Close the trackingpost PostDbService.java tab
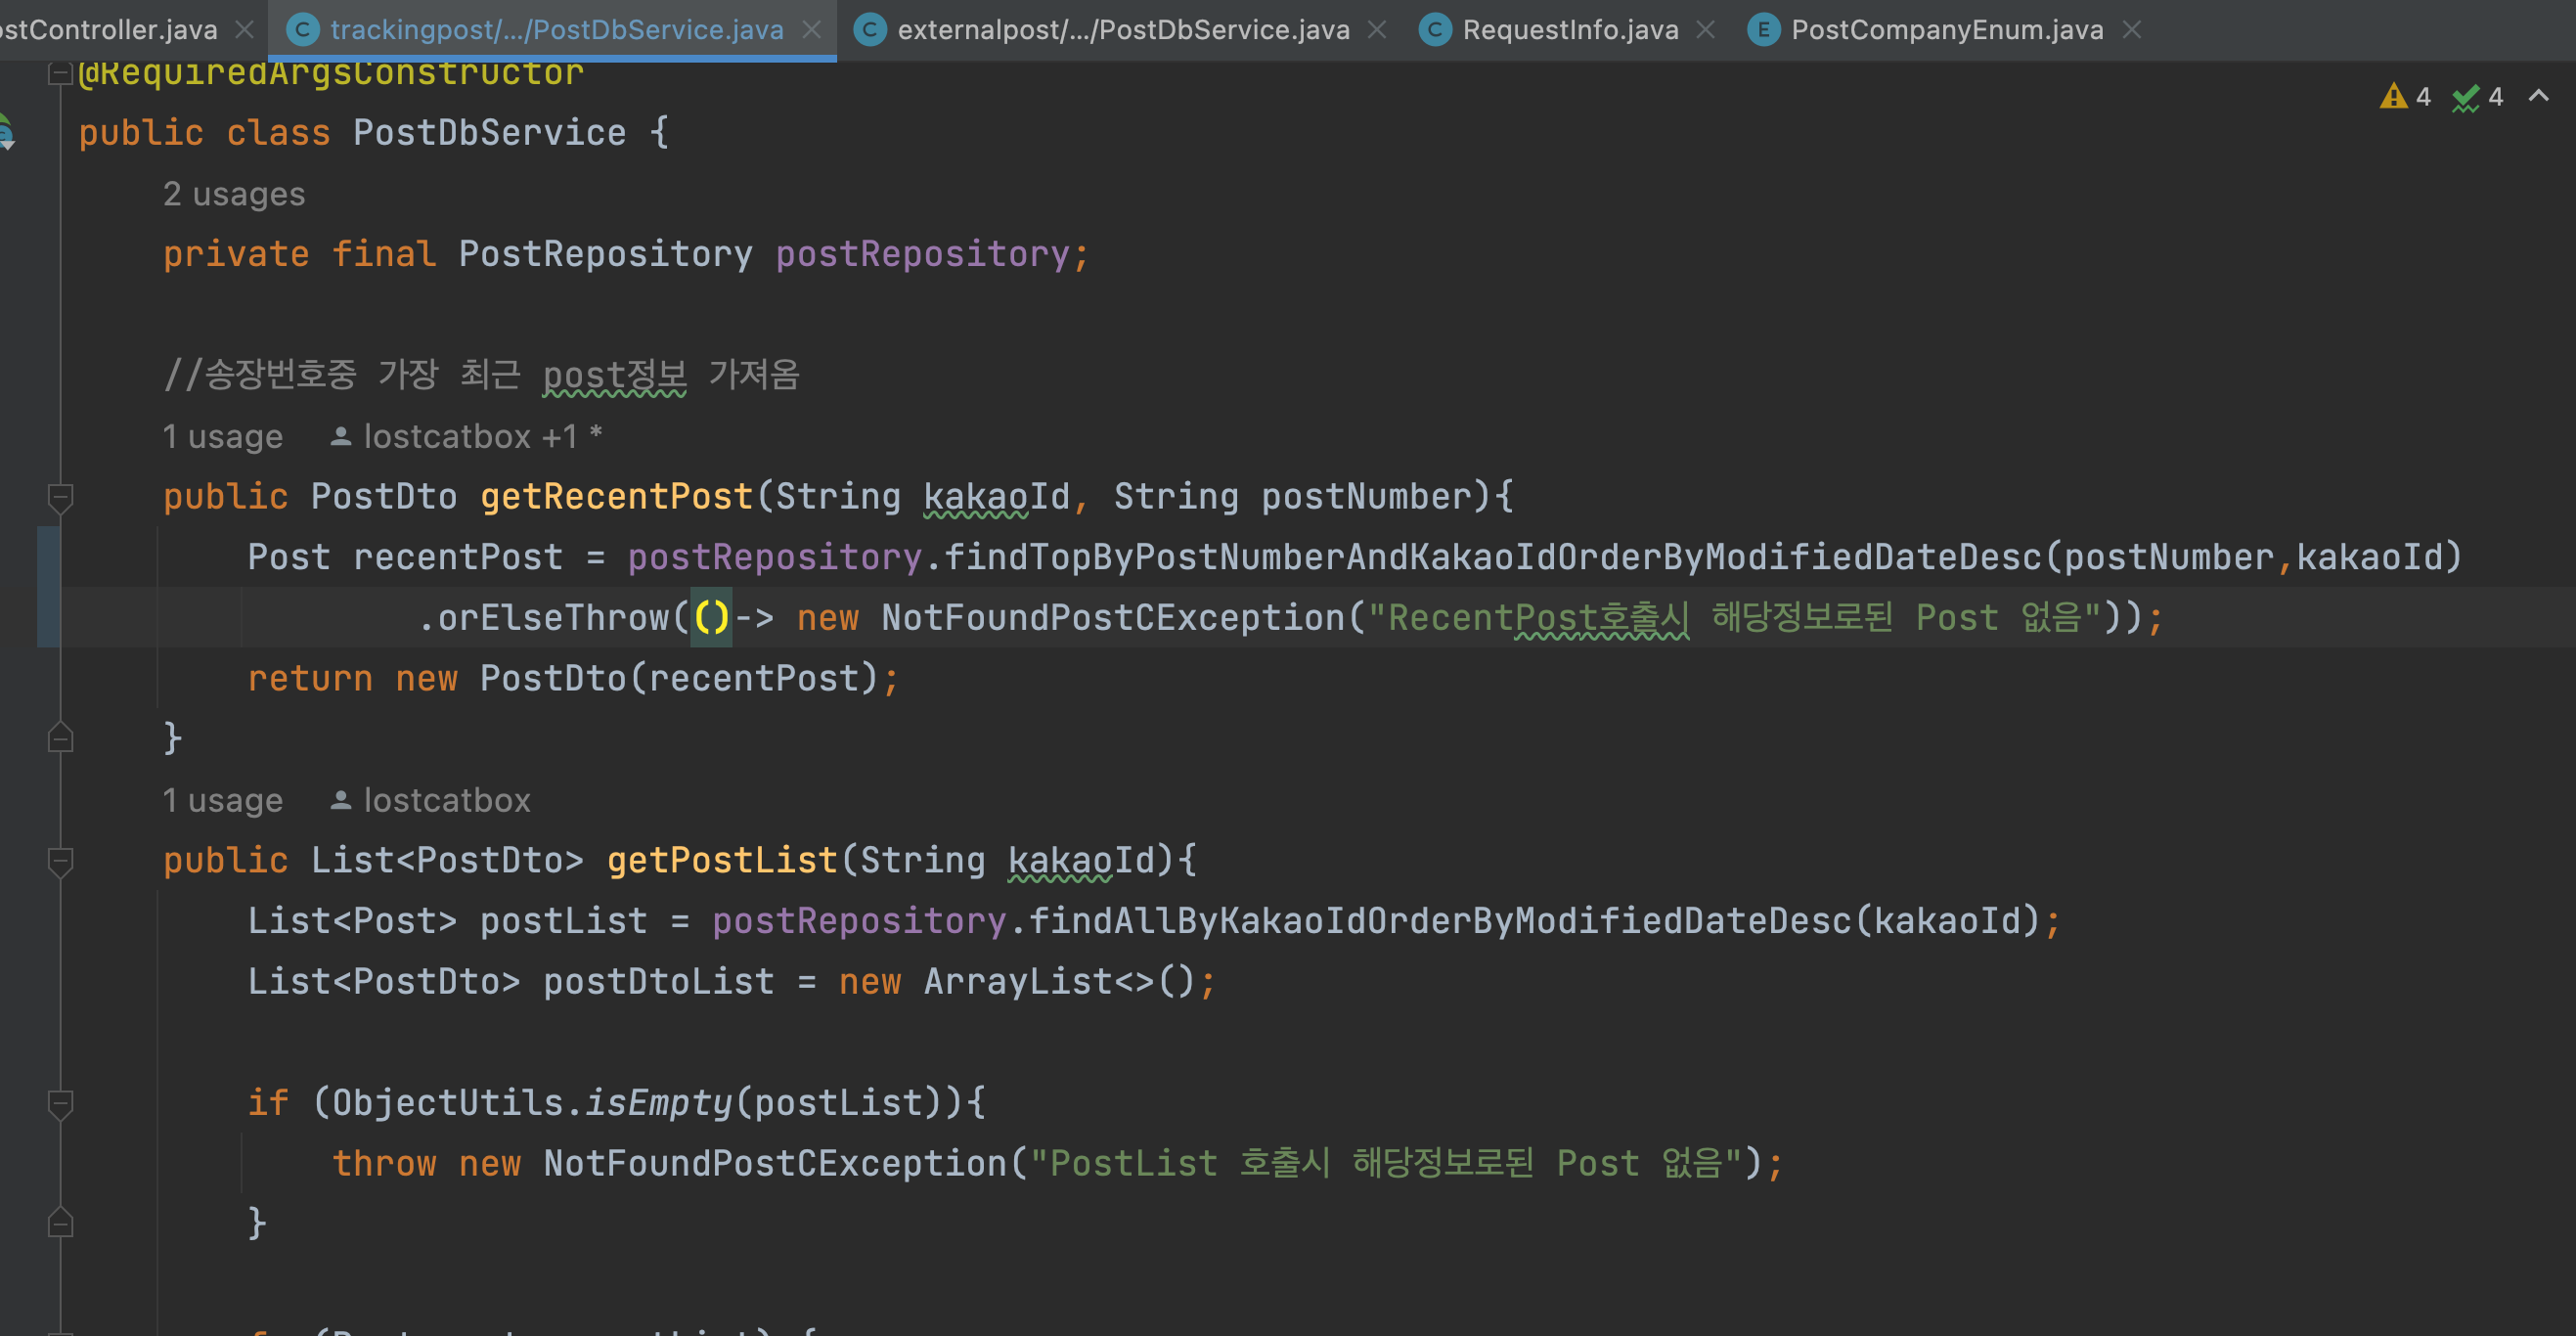This screenshot has width=2576, height=1336. point(812,30)
